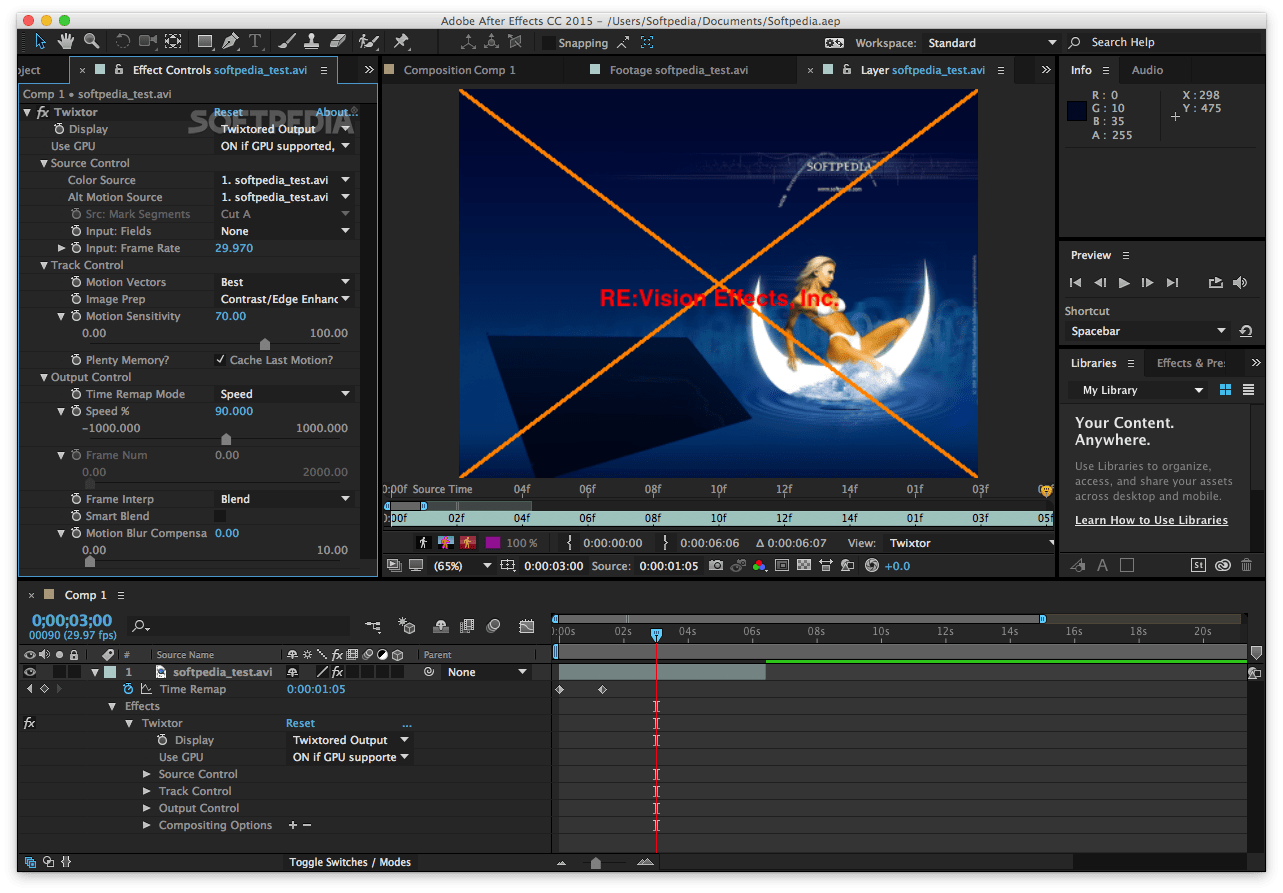Select the Roto Brush tool
Screen dimensions: 1283x893
click(368, 41)
